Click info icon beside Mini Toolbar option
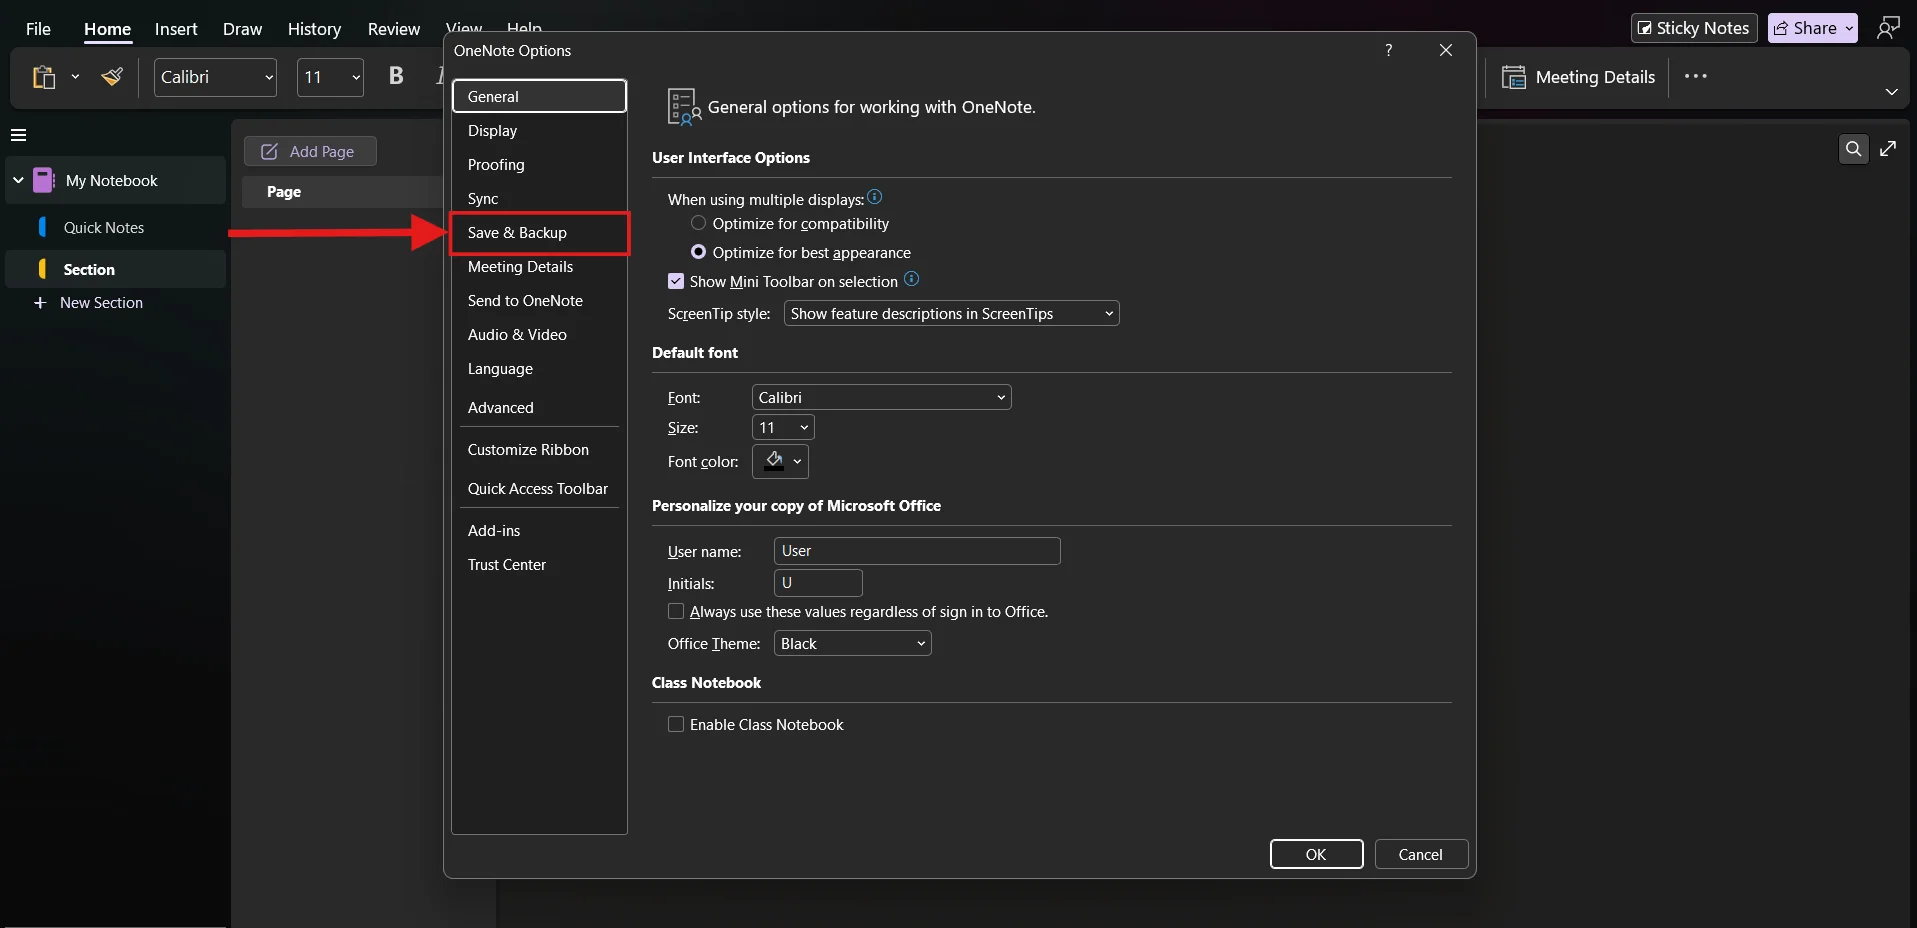Viewport: 1917px width, 928px height. pos(911,279)
